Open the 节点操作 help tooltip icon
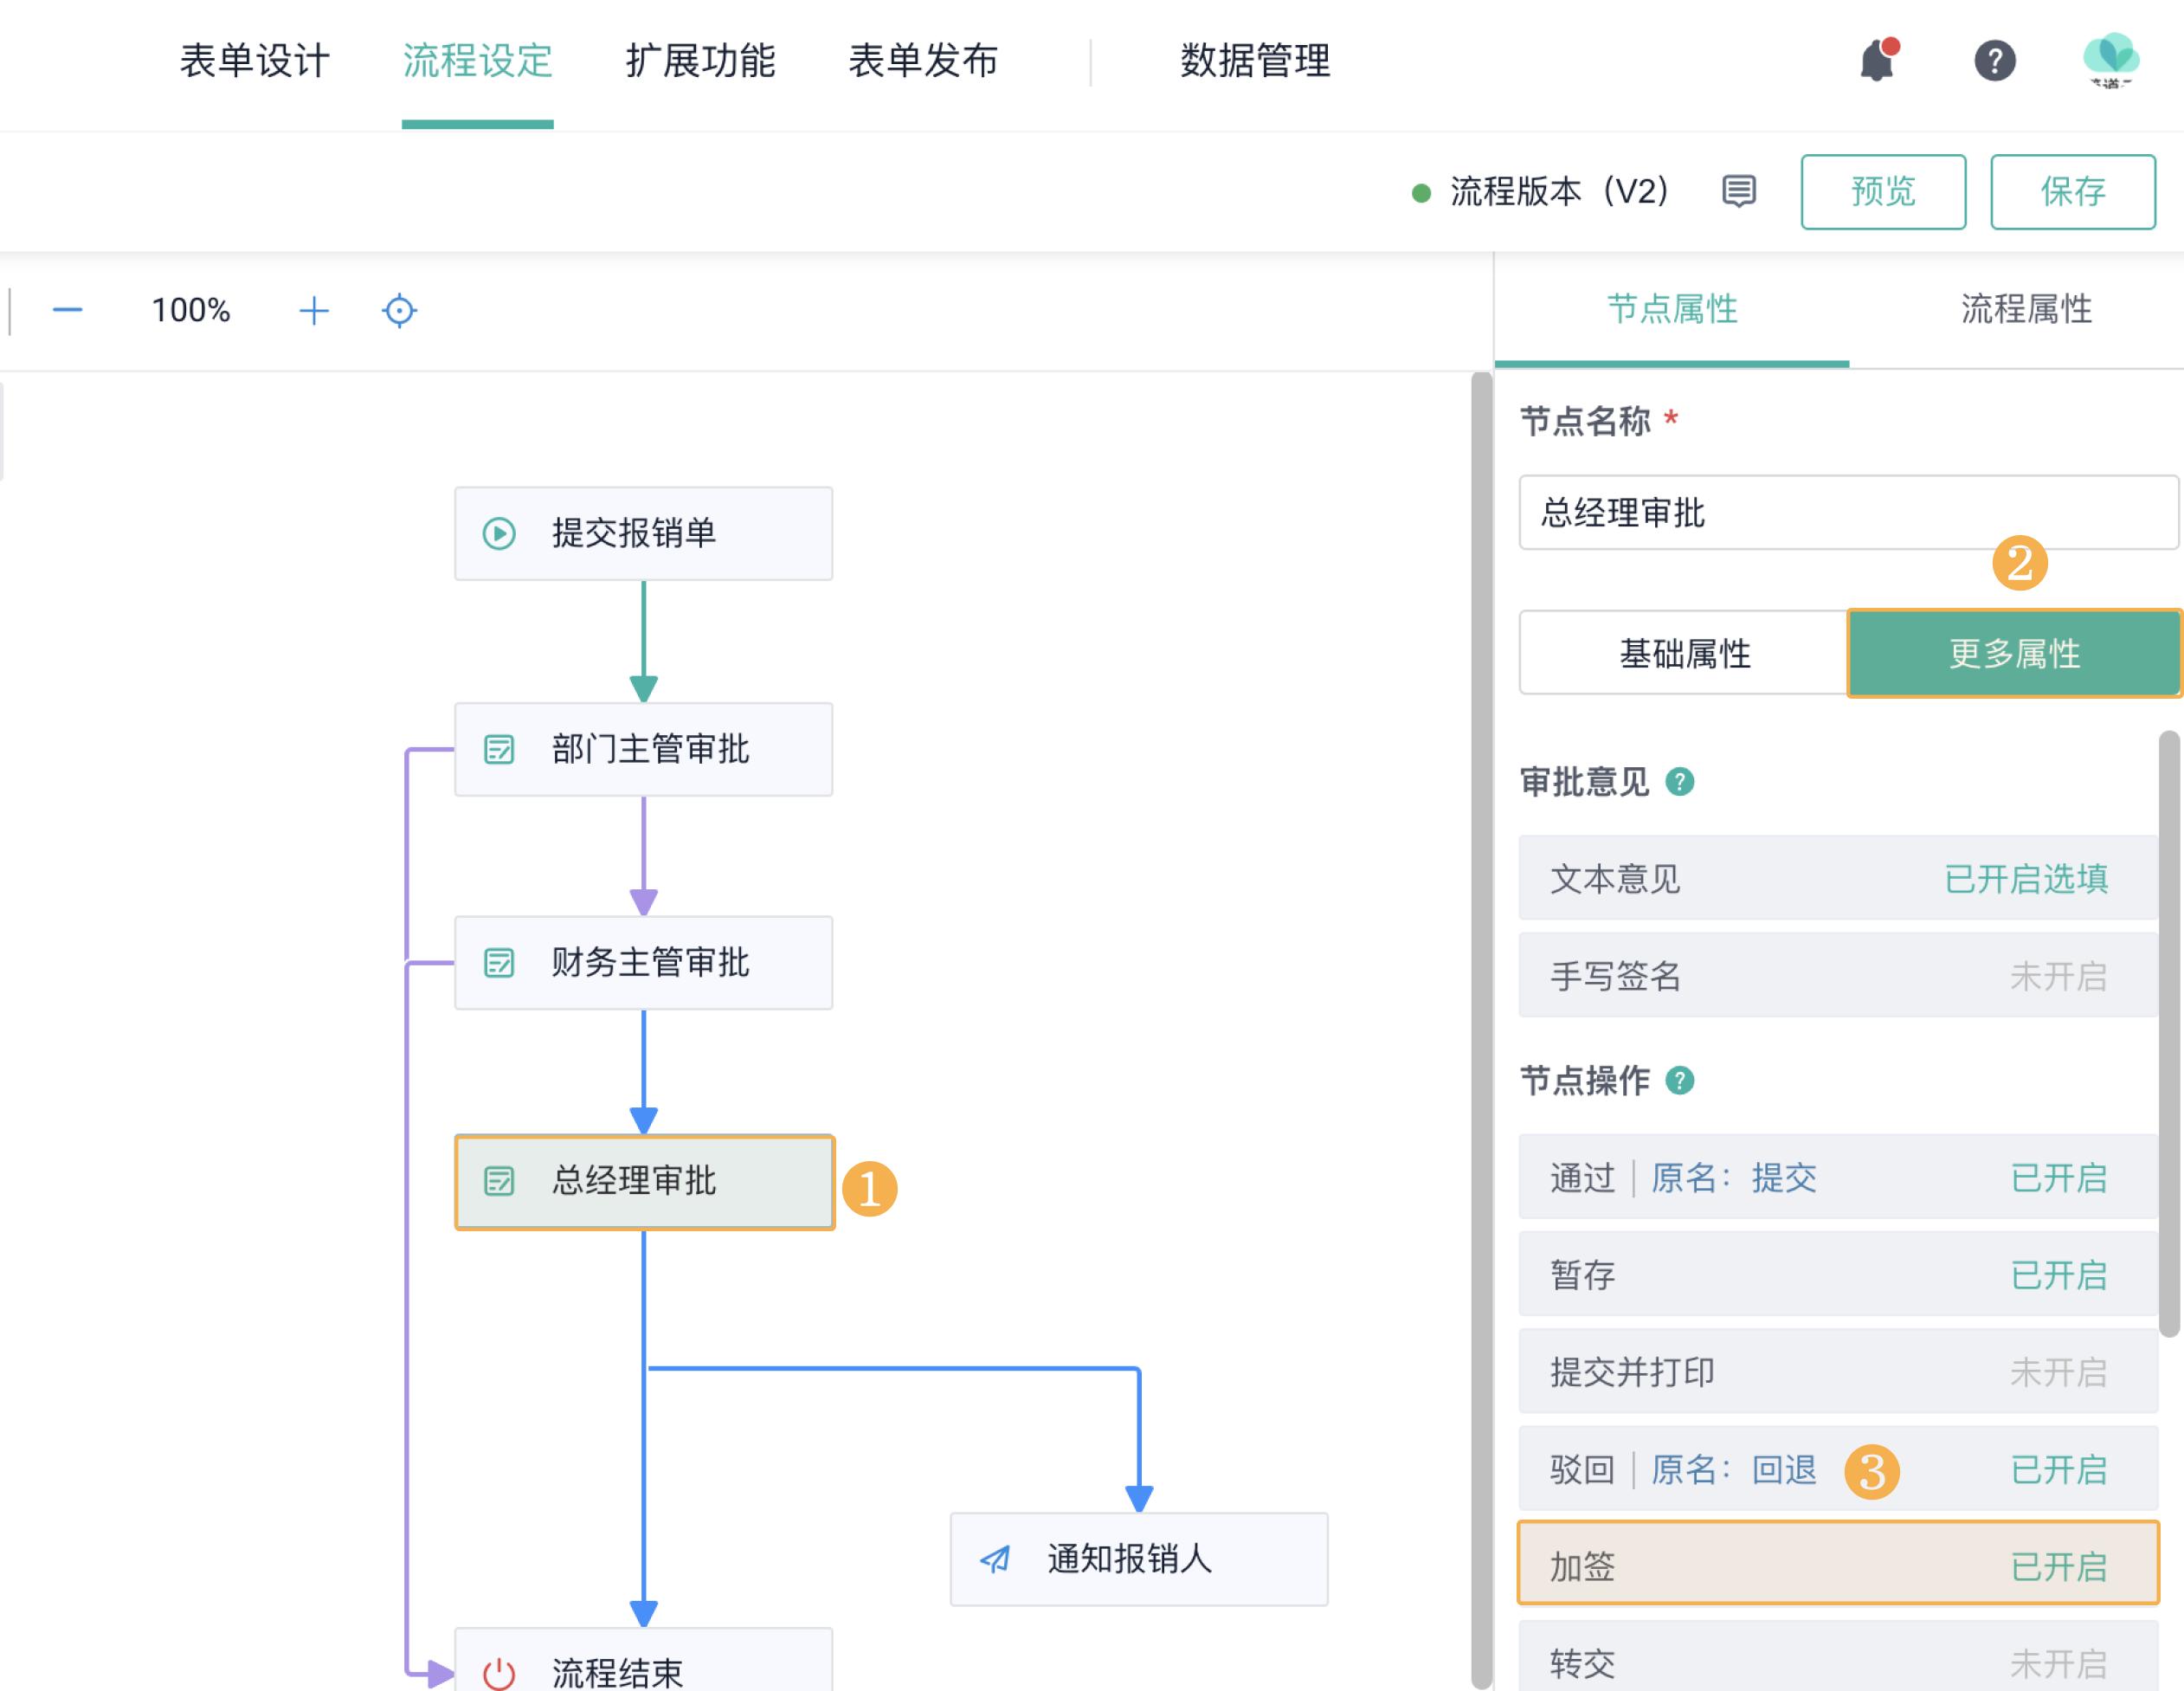 (1679, 1080)
